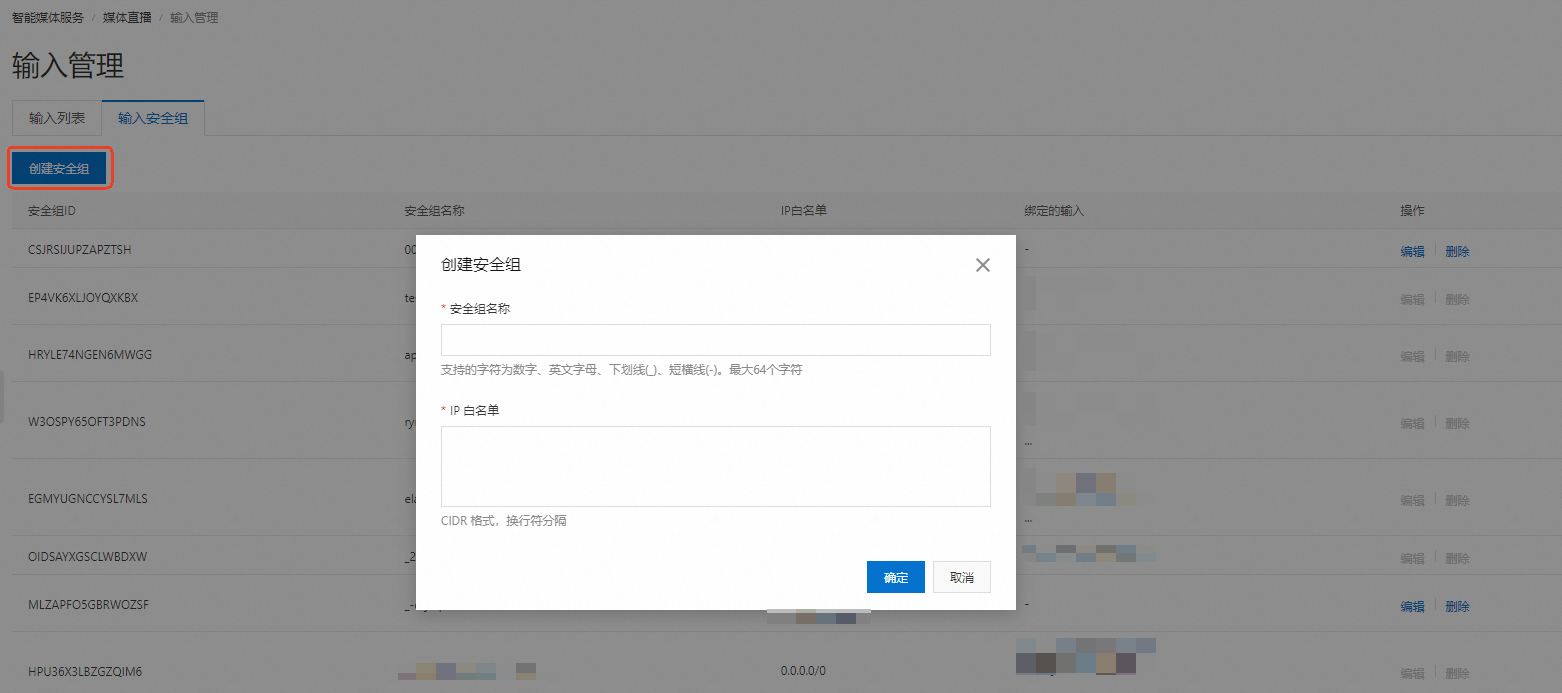This screenshot has height=693, width=1562.
Task: Confirm with the 确定 button
Action: point(896,577)
